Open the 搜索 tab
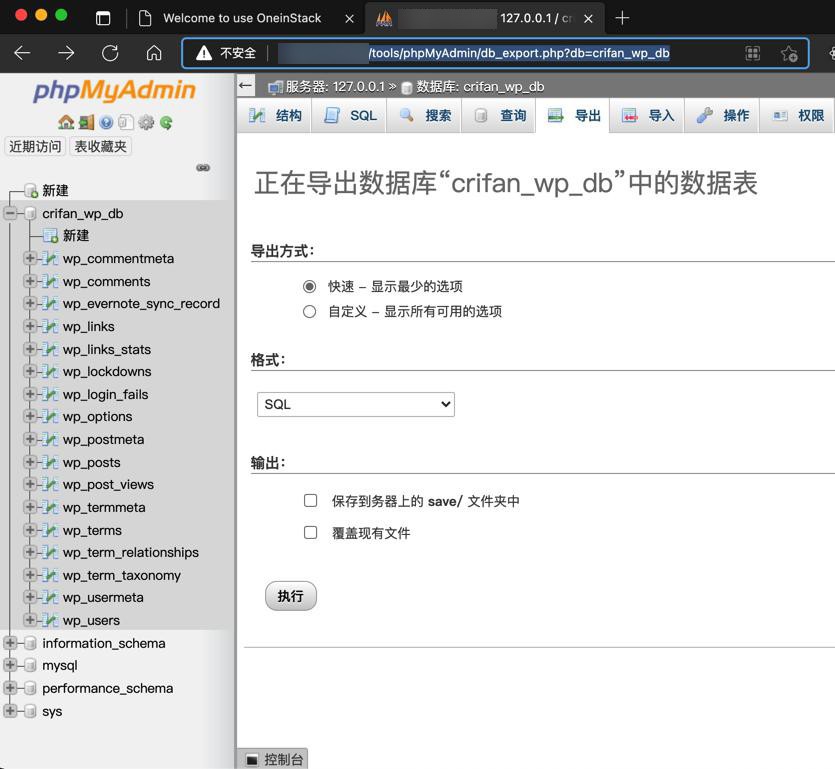The width and height of the screenshot is (835, 769). click(424, 116)
